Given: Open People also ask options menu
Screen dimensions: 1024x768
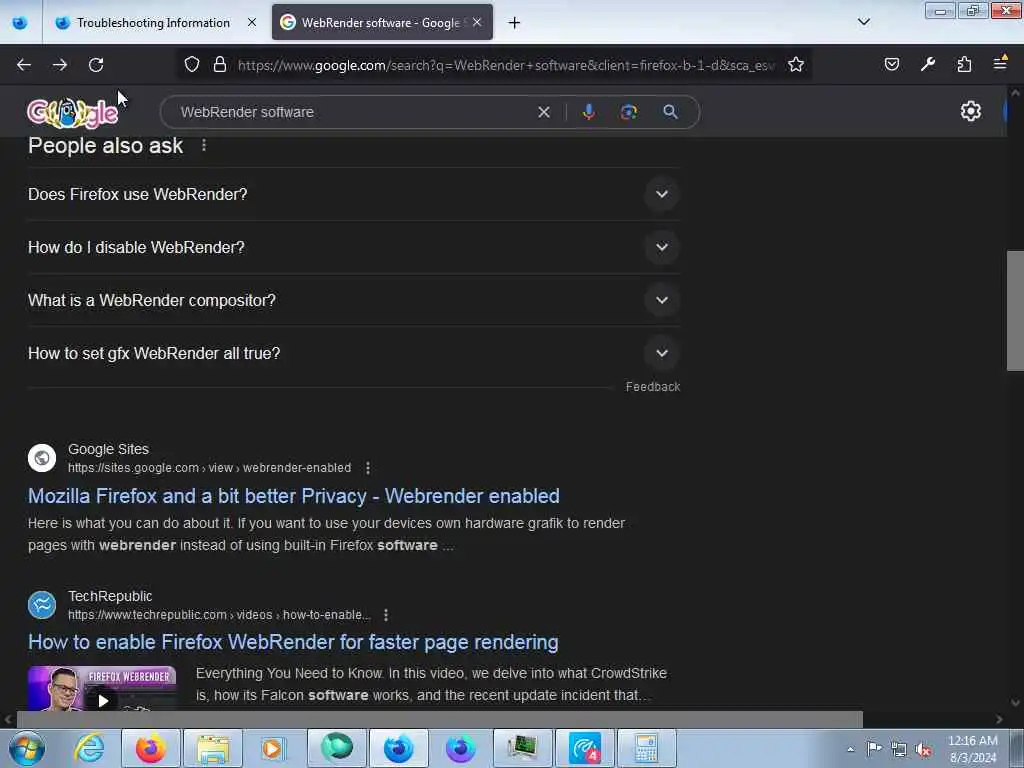Looking at the screenshot, I should point(204,145).
